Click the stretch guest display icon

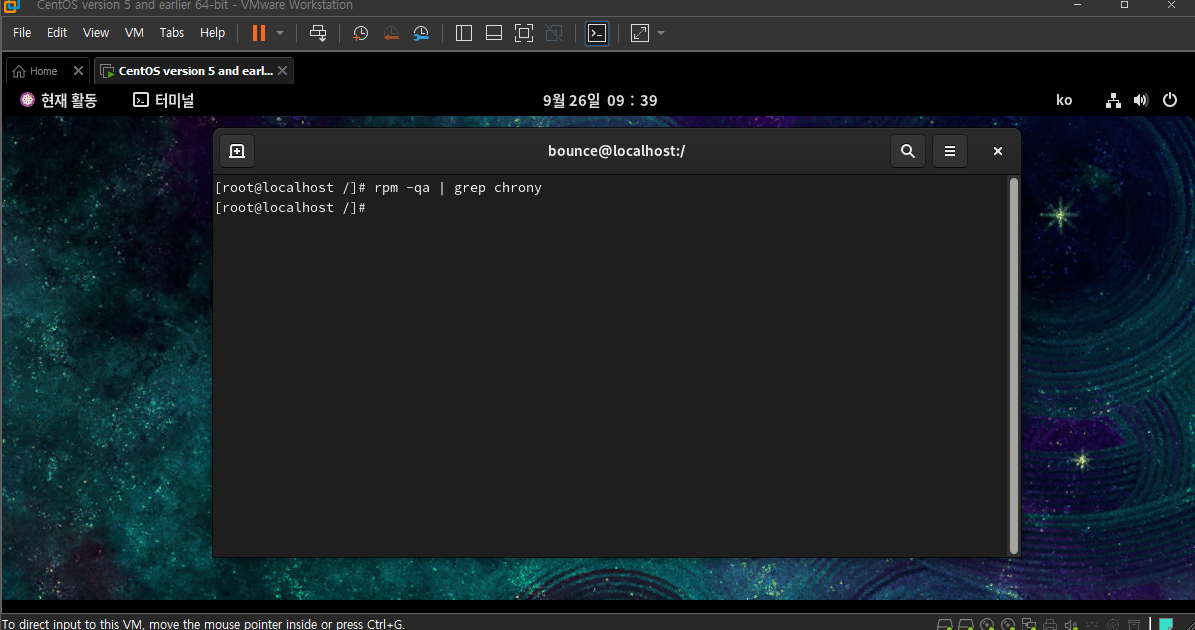pyautogui.click(x=639, y=33)
